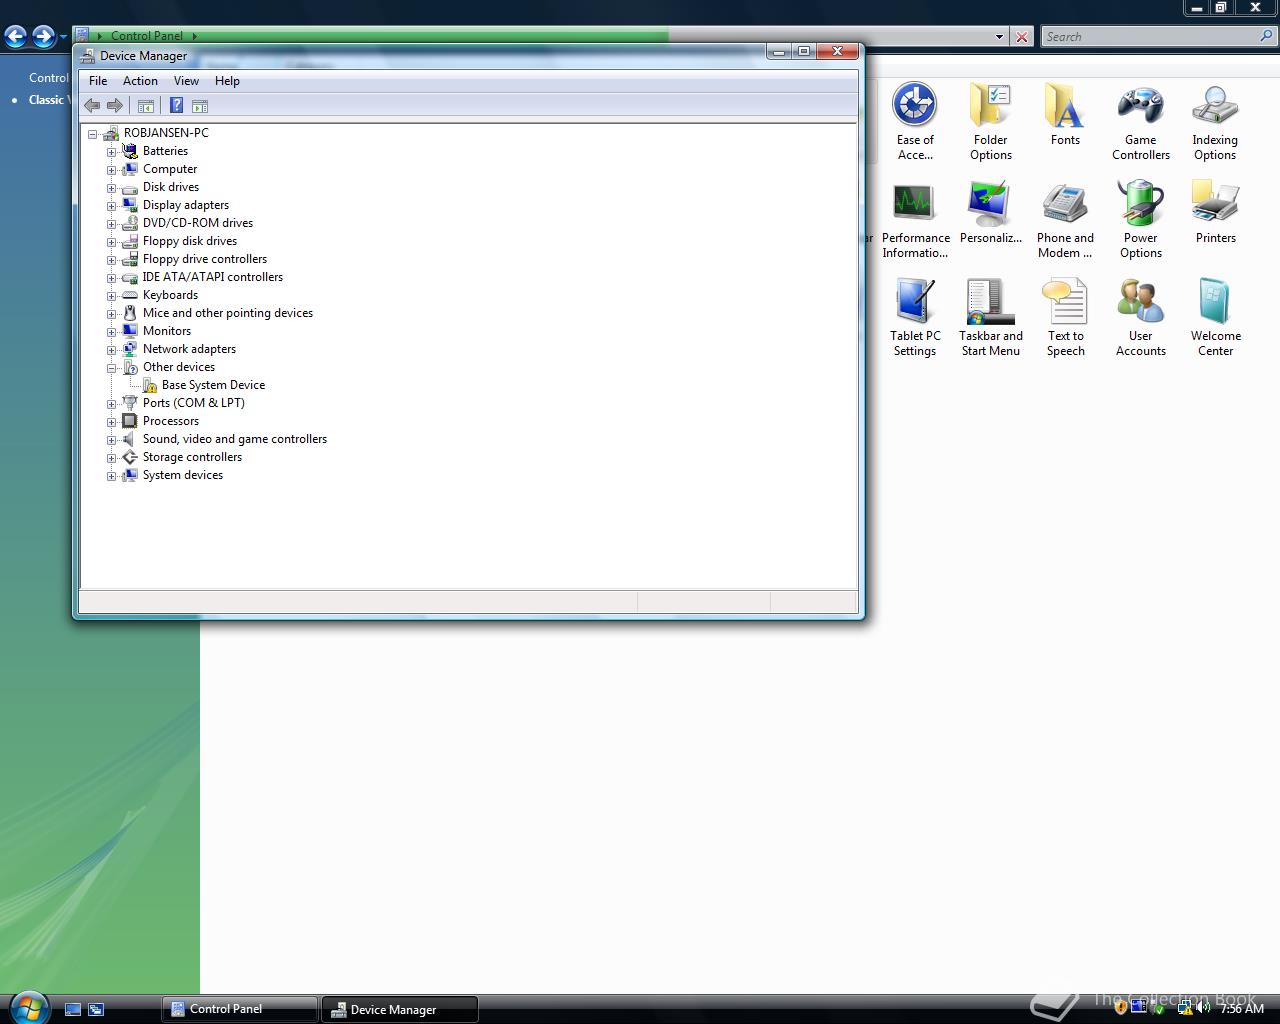The height and width of the screenshot is (1024, 1280).
Task: Click the Control Panel breadcrumb in address bar
Action: click(147, 36)
